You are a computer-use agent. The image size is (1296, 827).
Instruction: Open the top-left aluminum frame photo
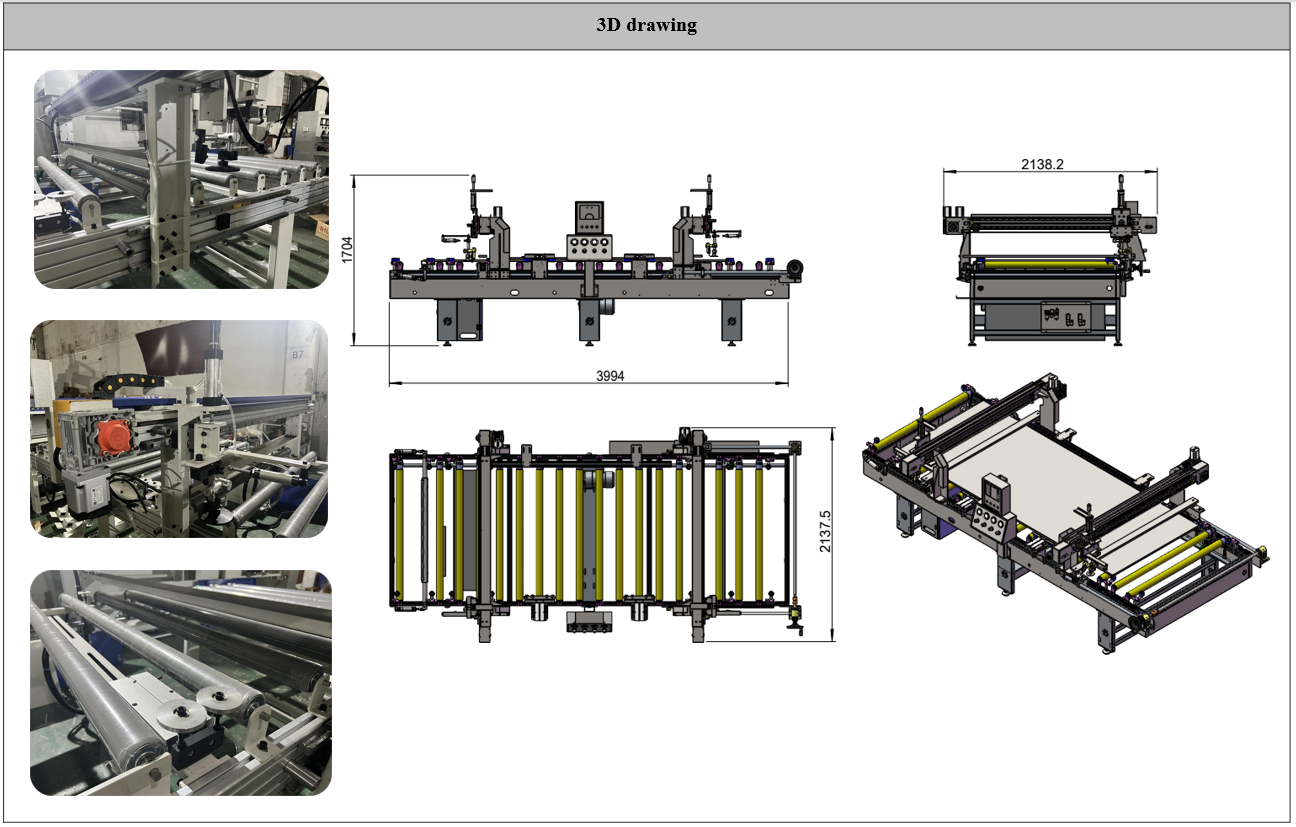[181, 180]
